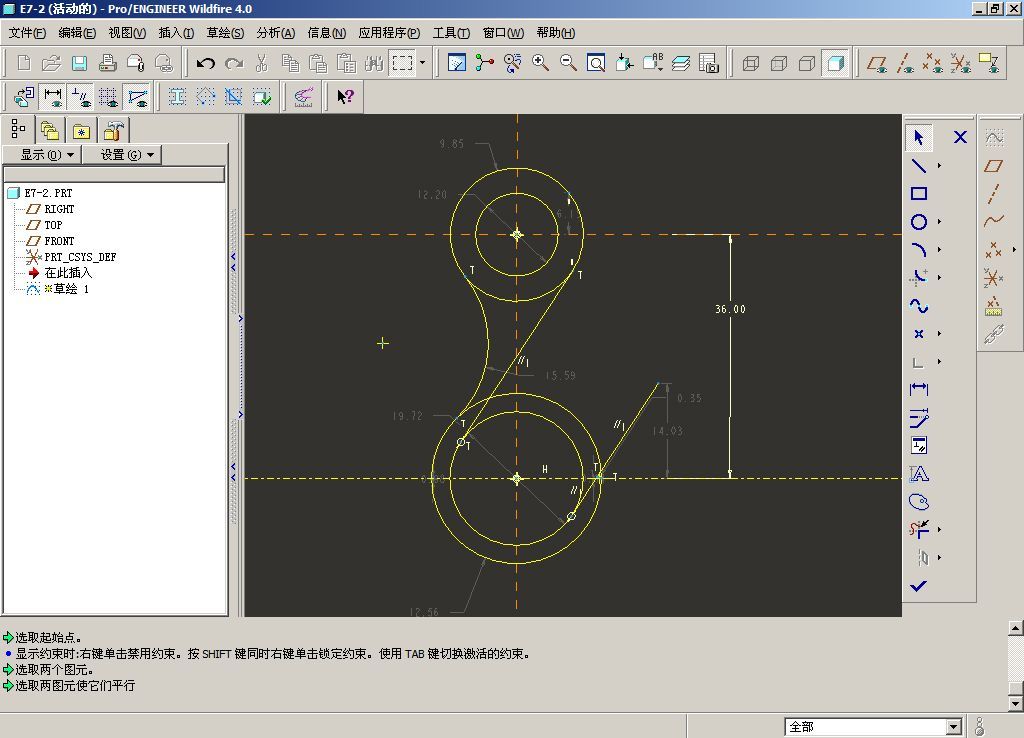
Task: Open the 分析 menu
Action: [x=276, y=33]
